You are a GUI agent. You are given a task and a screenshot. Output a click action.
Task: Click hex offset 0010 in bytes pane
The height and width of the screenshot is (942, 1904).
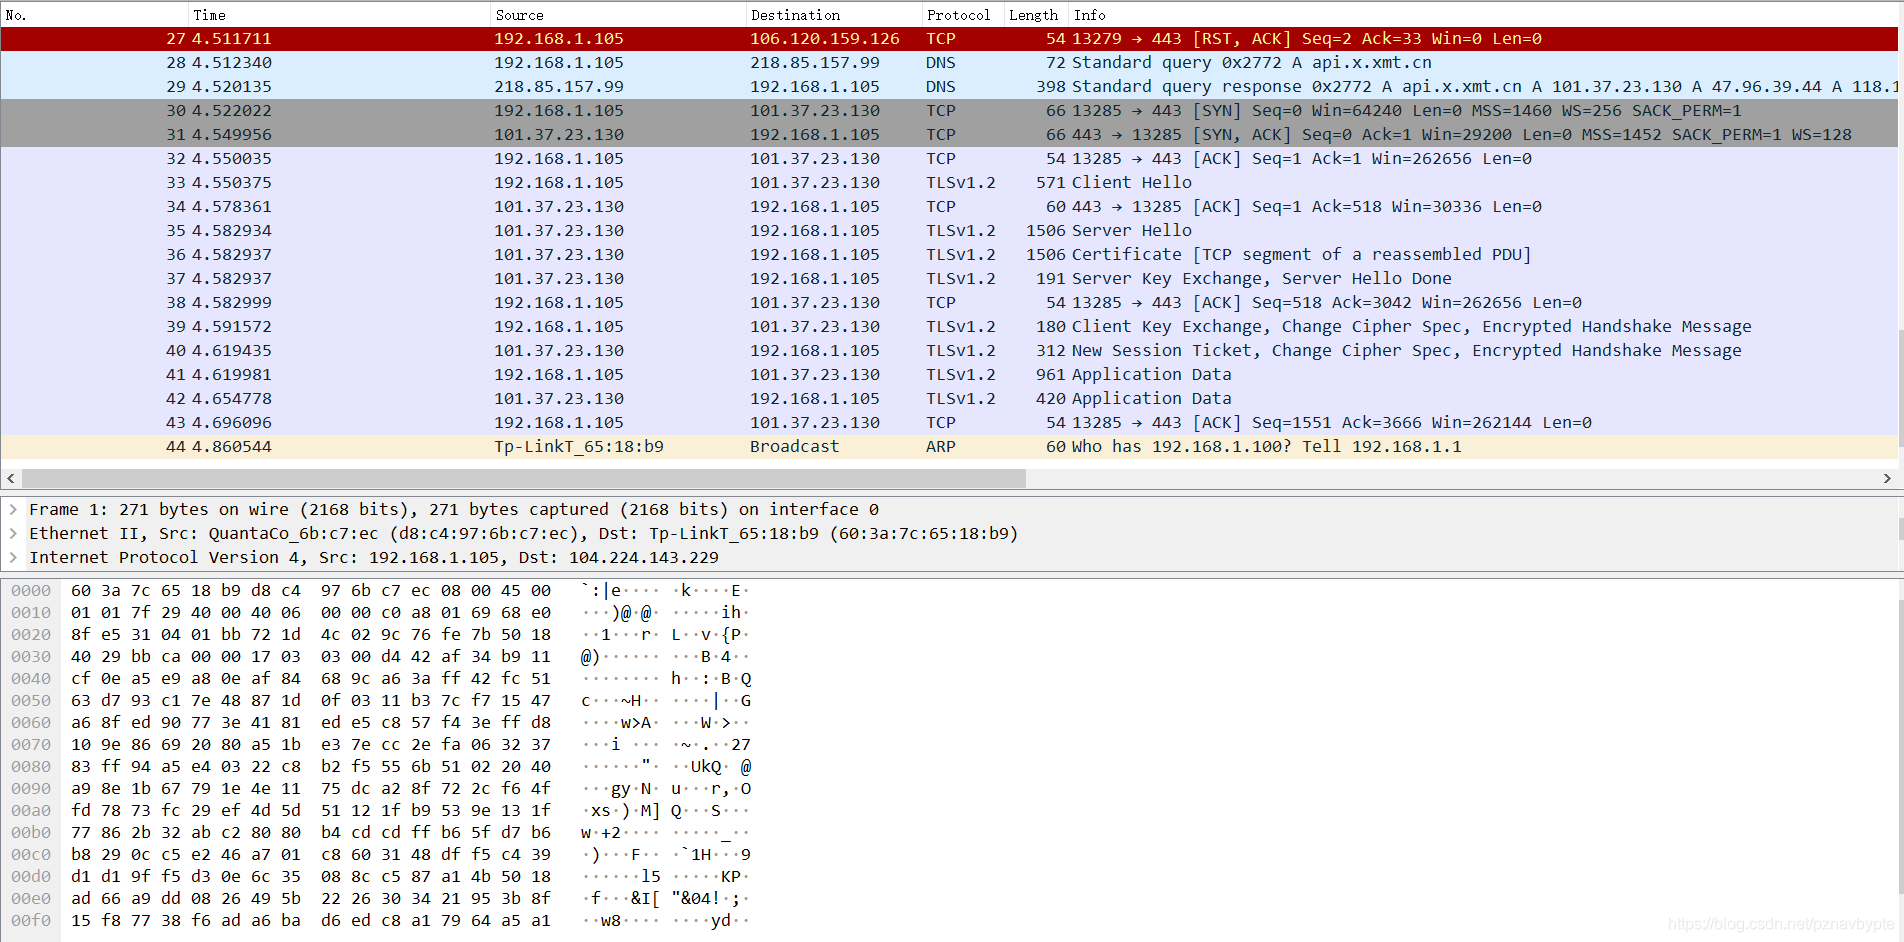coord(31,613)
